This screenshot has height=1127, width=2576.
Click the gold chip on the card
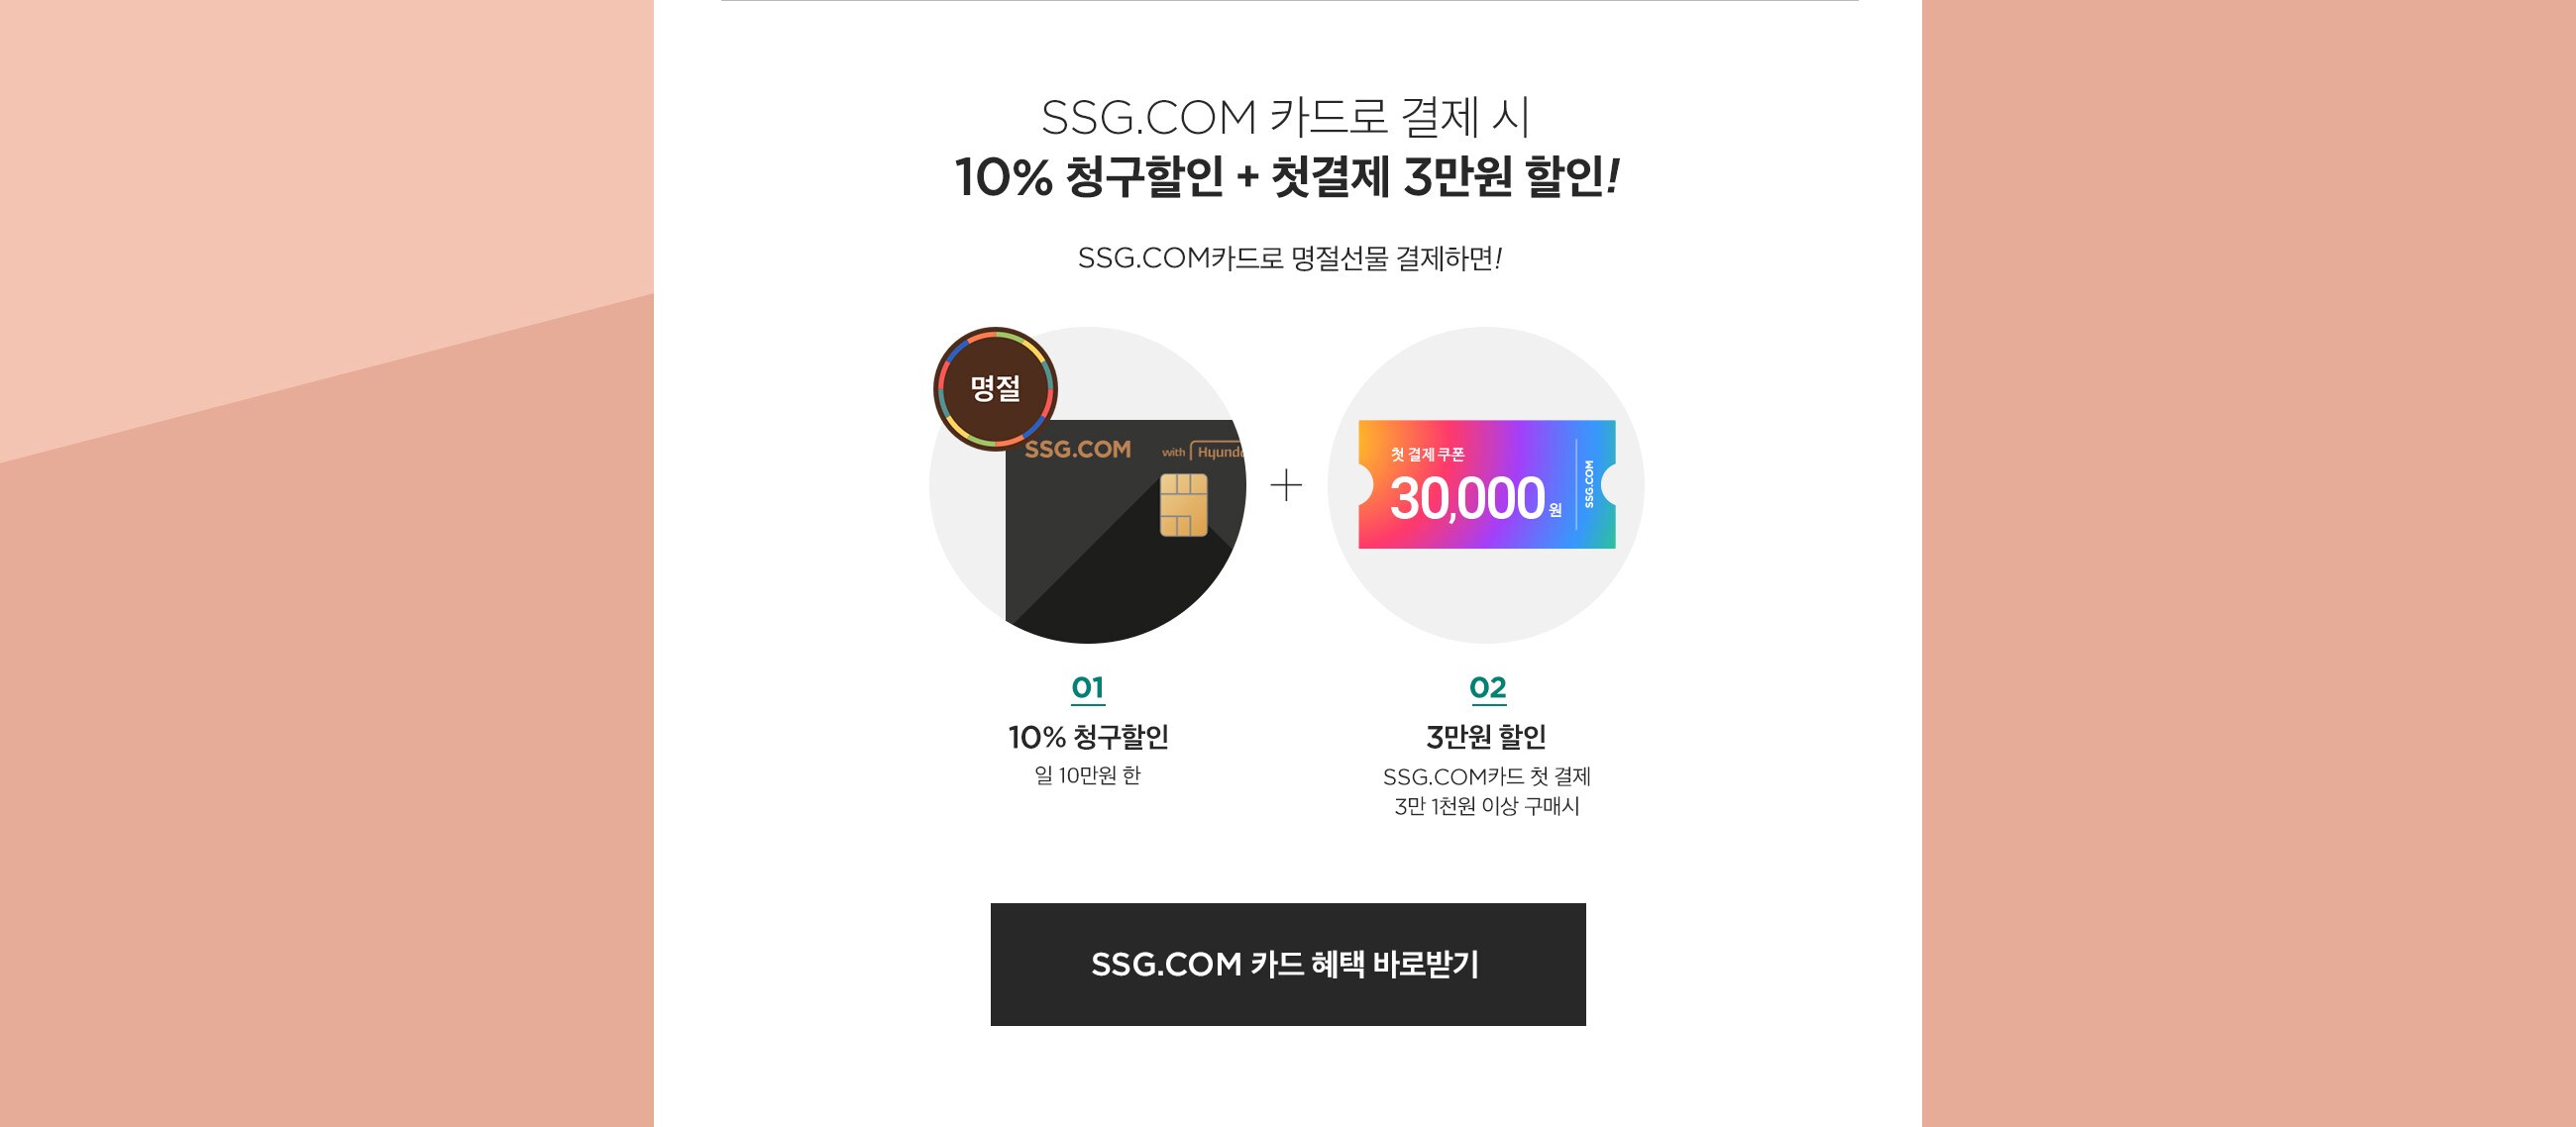[x=1184, y=505]
